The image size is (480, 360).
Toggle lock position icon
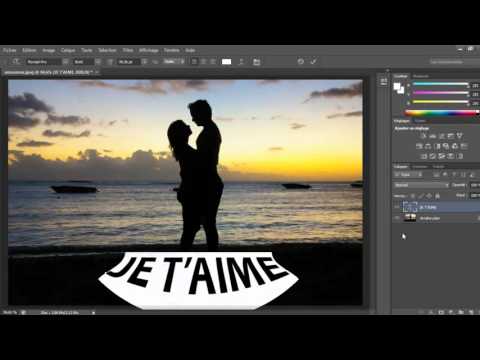tap(429, 196)
